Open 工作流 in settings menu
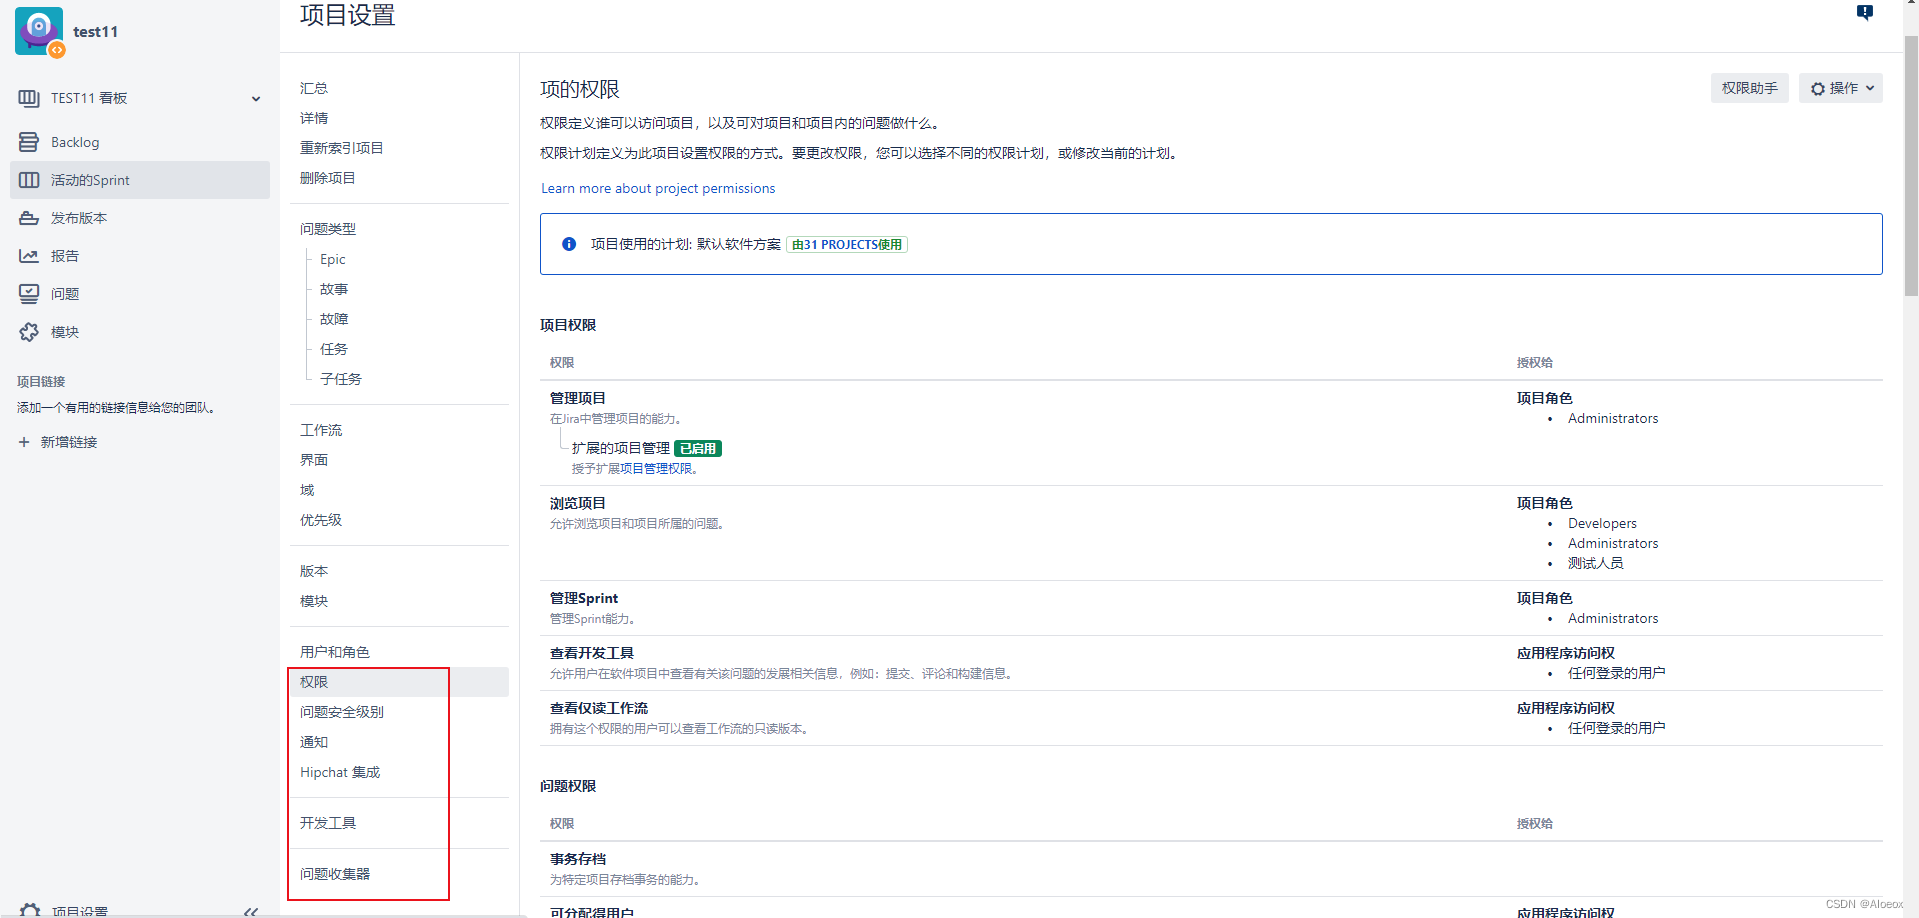The height and width of the screenshot is (918, 1919). coord(321,430)
